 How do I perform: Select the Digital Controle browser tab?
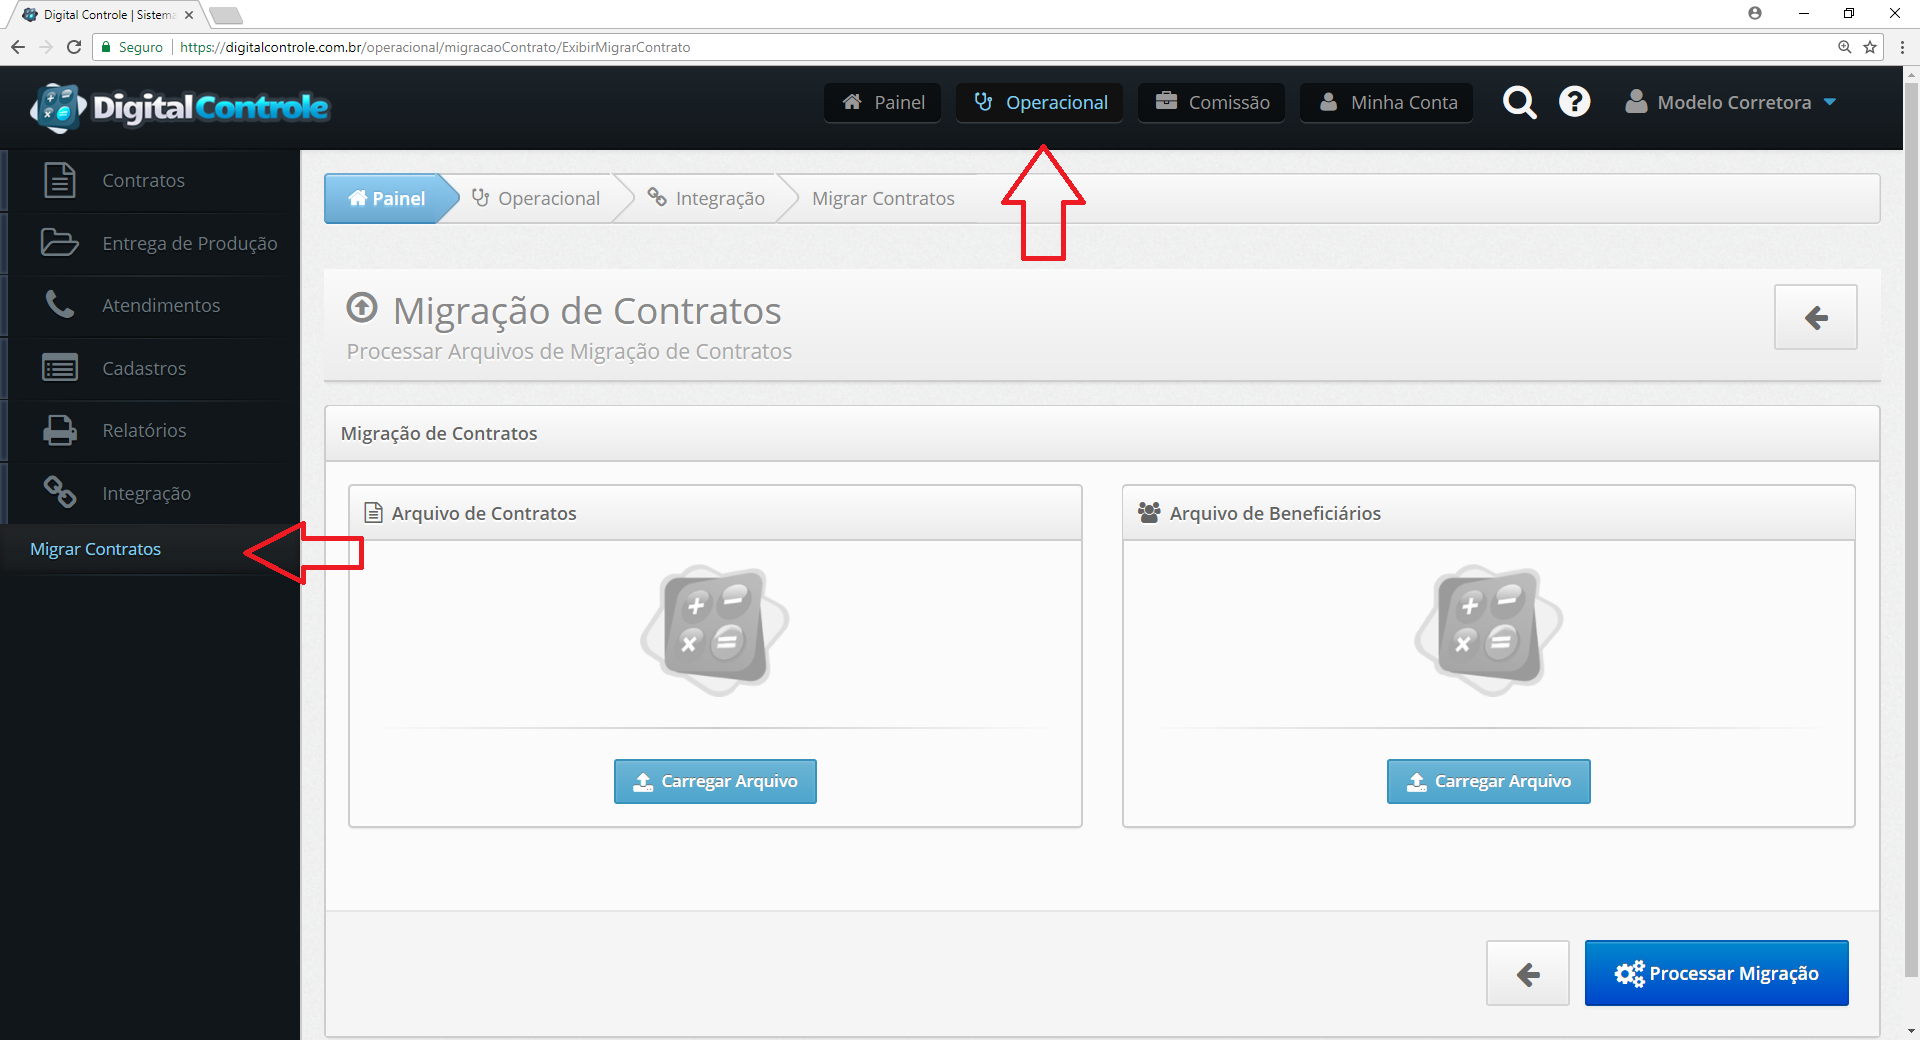click(x=108, y=15)
